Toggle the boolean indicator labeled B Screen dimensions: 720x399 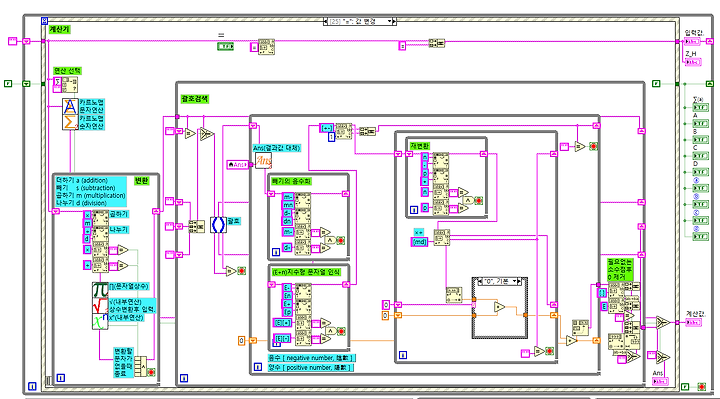tap(701, 140)
